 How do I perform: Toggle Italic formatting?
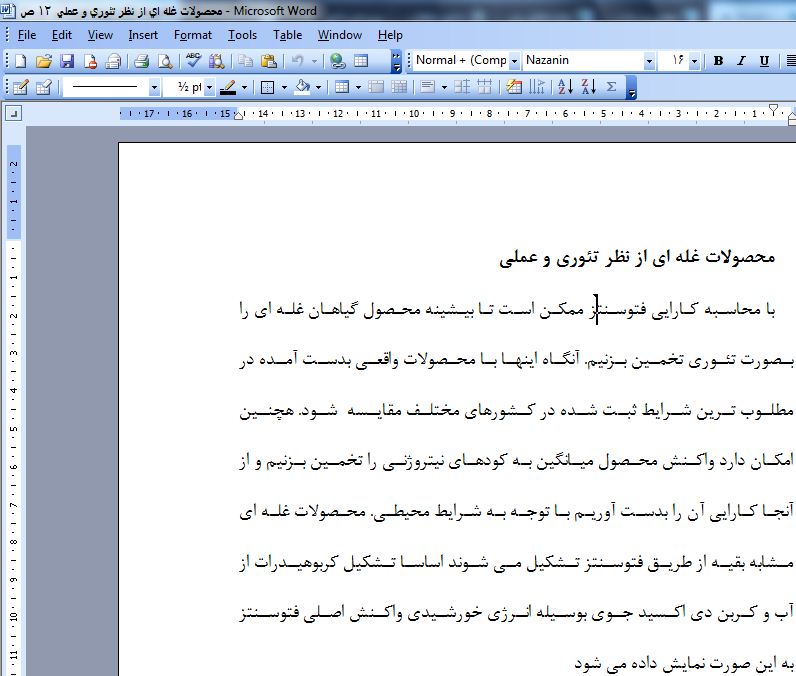click(741, 61)
